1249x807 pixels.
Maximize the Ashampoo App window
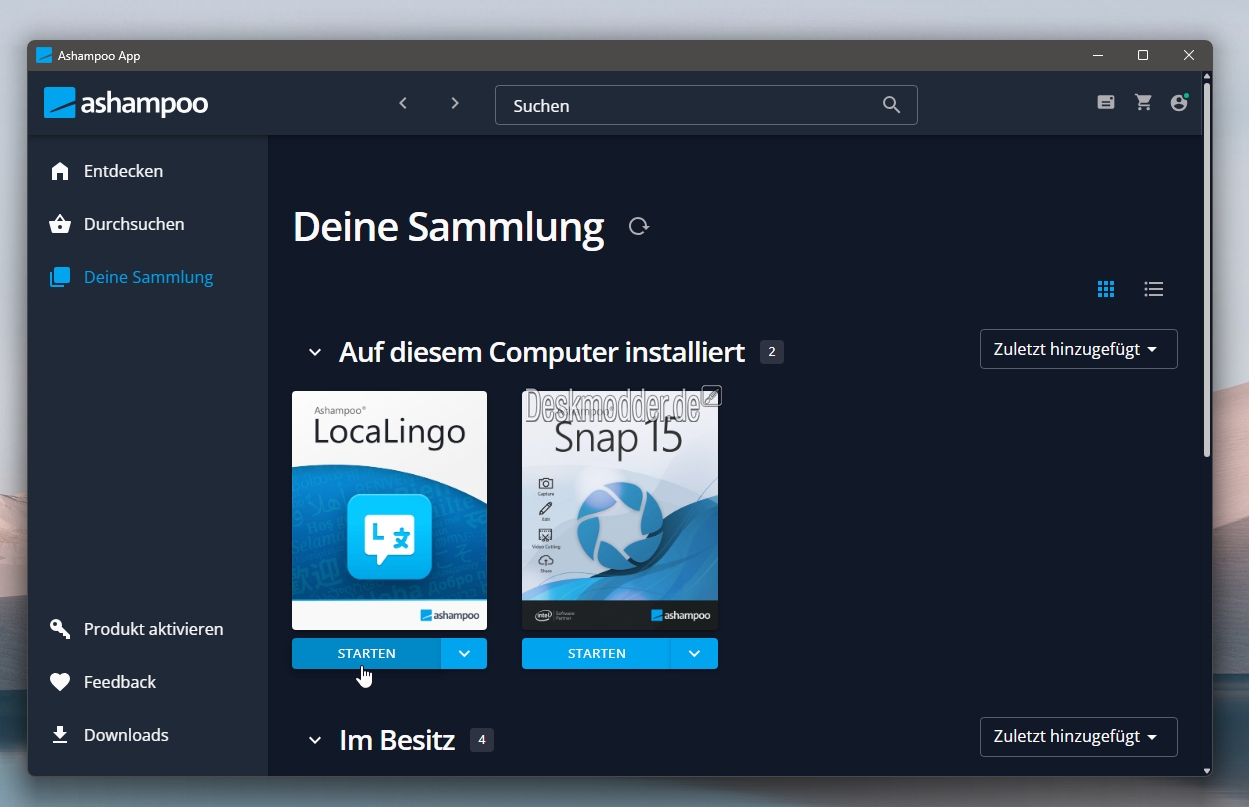pos(1143,55)
